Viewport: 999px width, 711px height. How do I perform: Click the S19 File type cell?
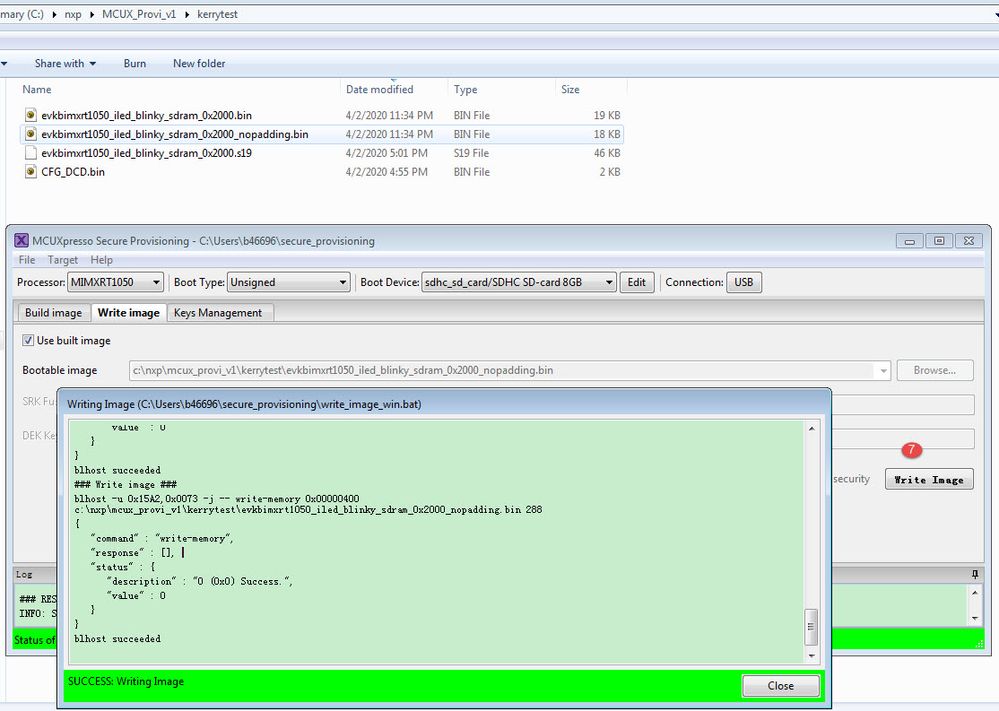pyautogui.click(x=471, y=153)
